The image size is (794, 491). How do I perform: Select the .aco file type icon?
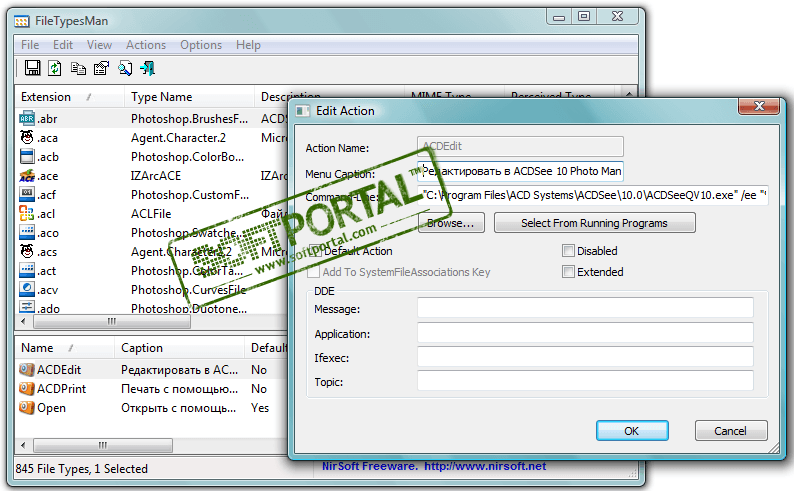pos(27,232)
